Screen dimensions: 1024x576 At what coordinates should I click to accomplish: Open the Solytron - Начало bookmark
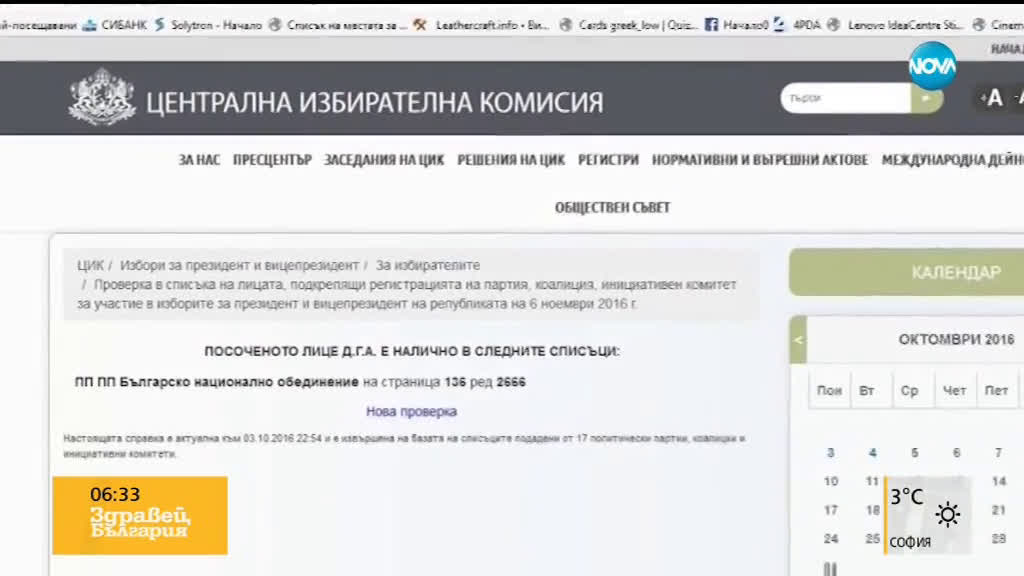point(208,25)
